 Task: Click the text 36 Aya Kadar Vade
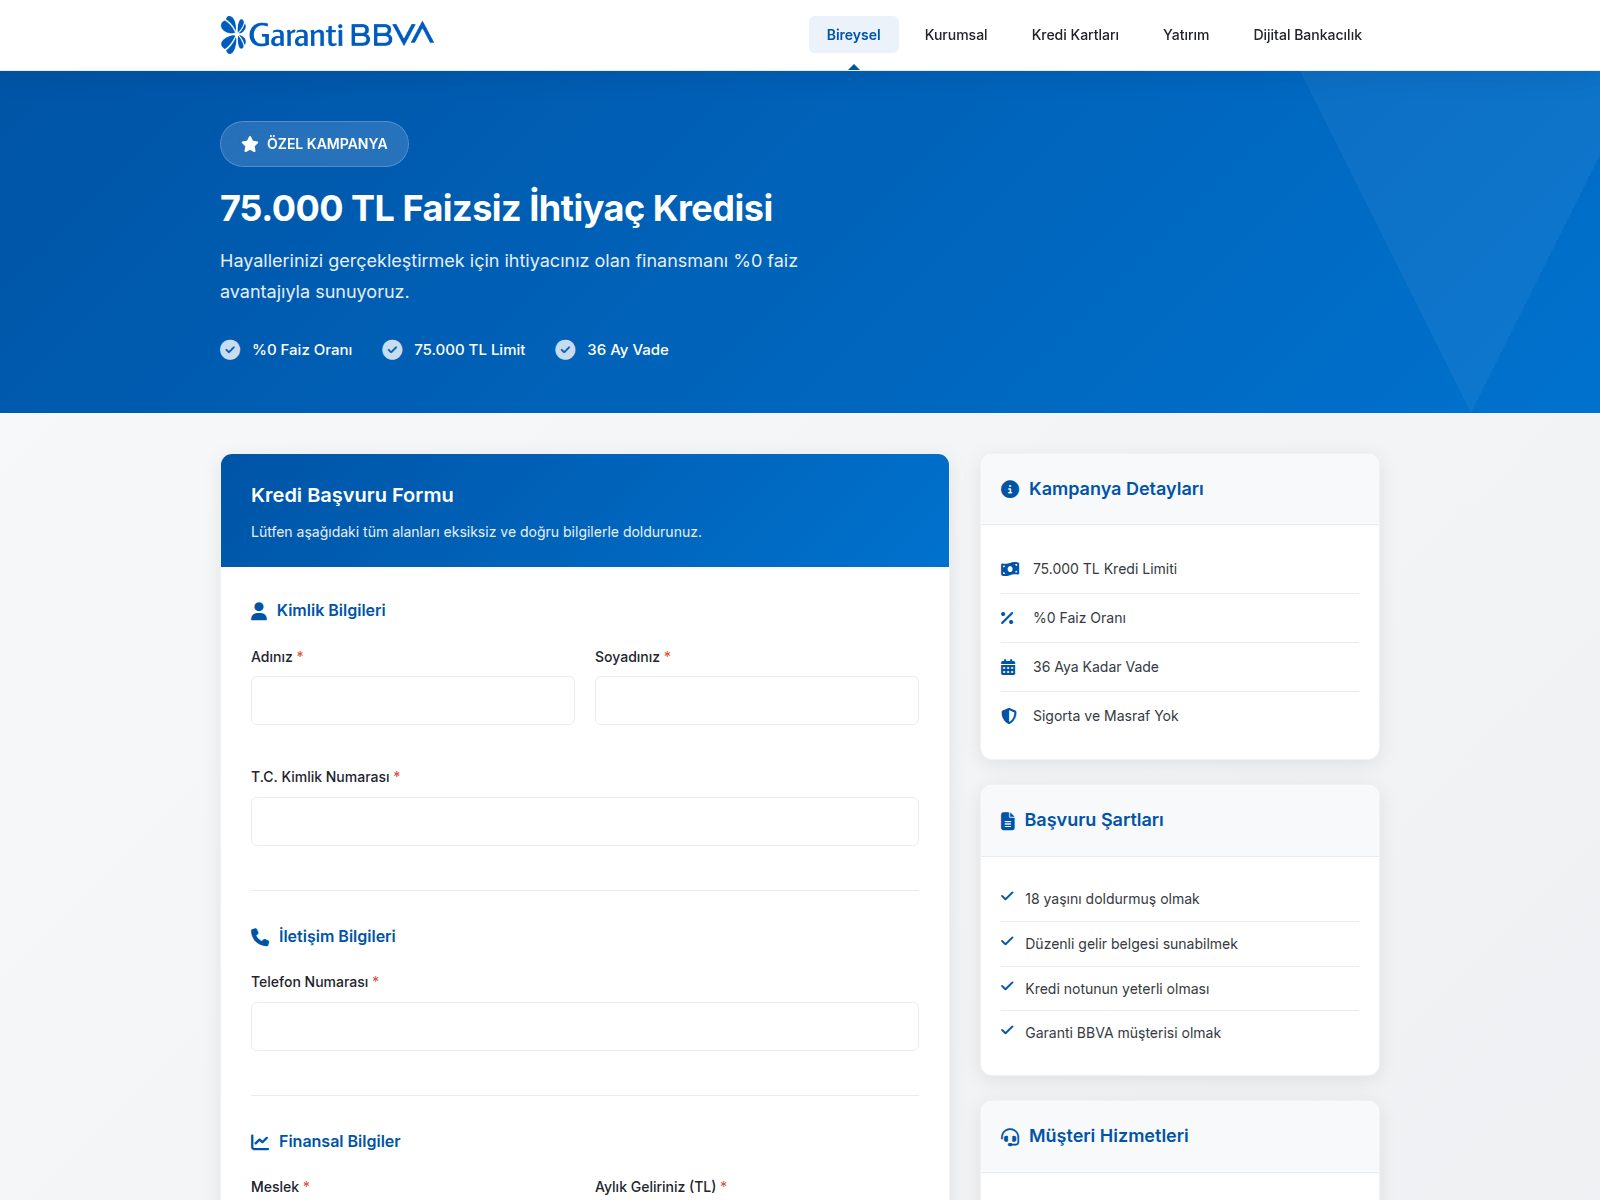click(1096, 667)
